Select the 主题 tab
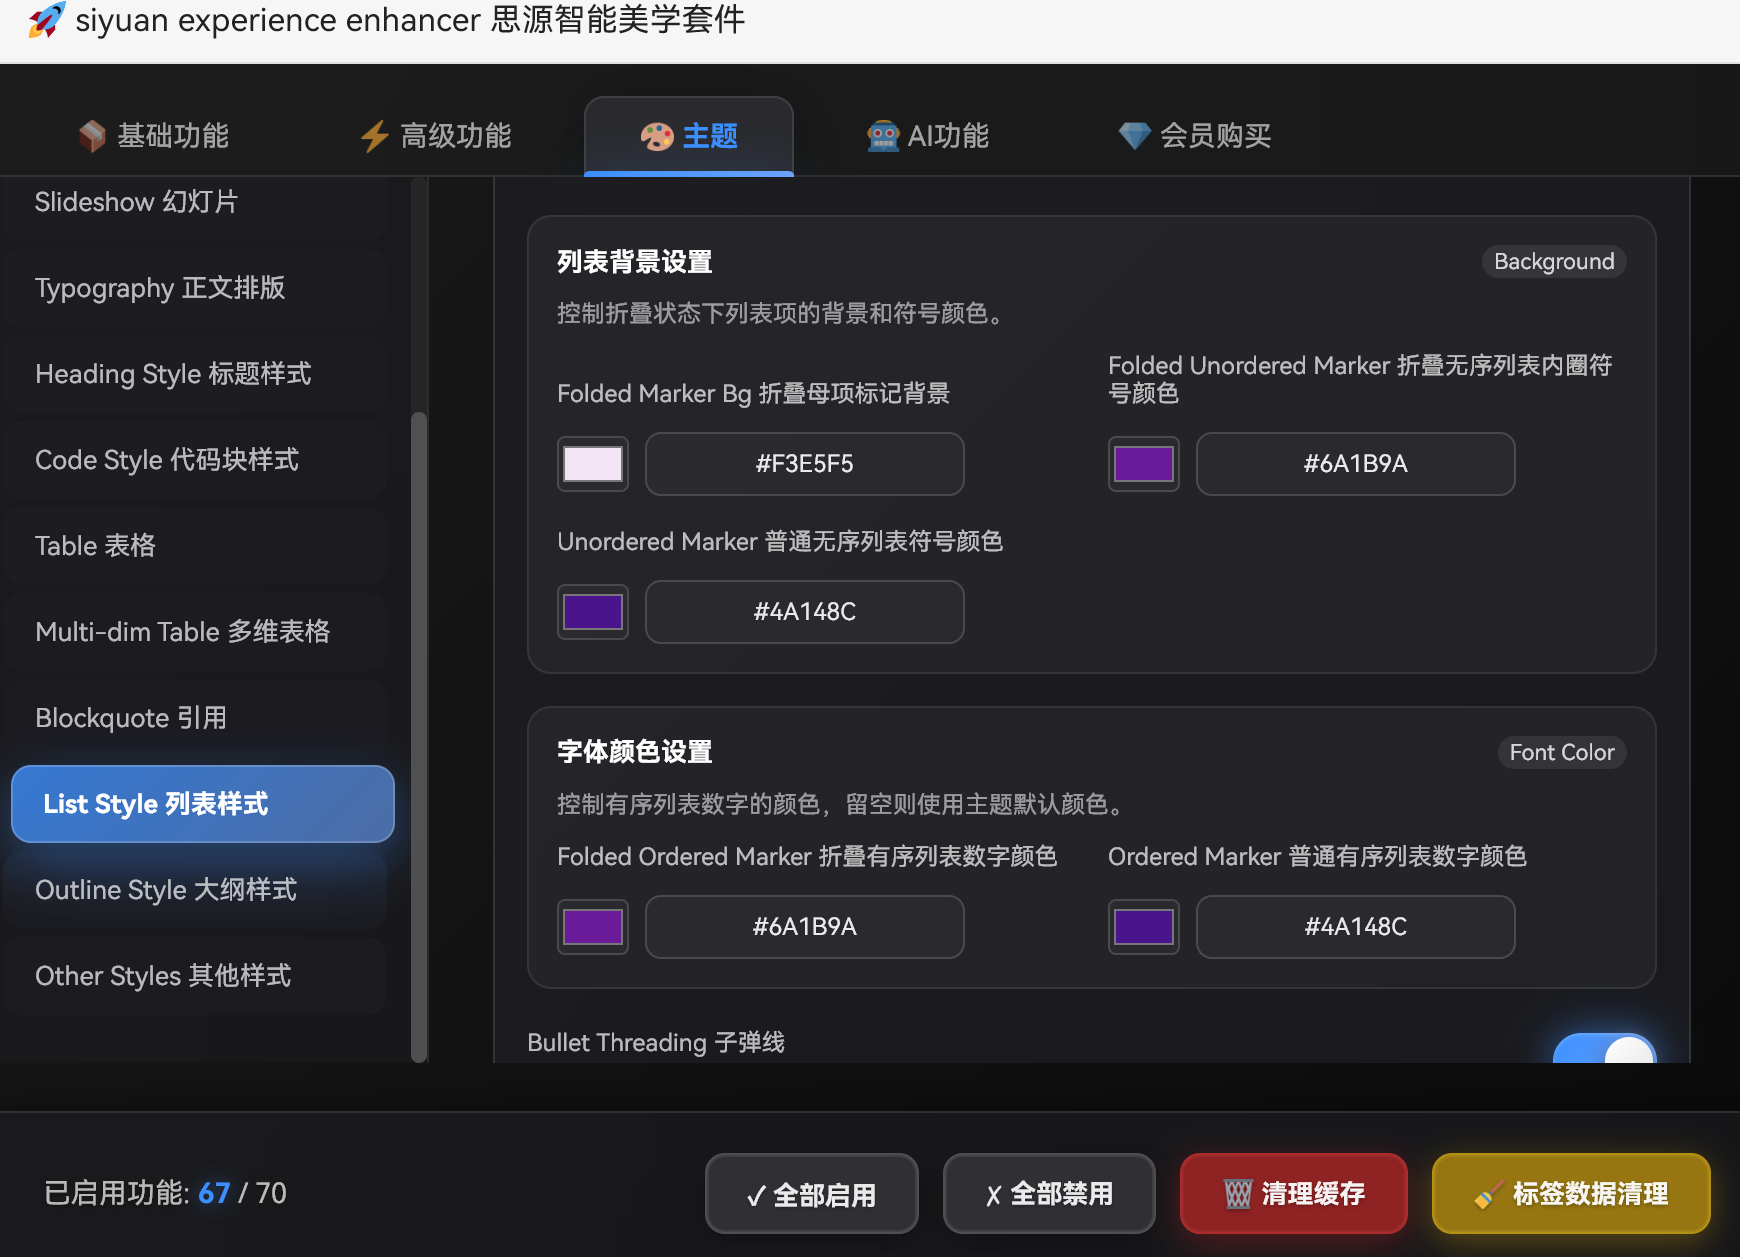 689,136
